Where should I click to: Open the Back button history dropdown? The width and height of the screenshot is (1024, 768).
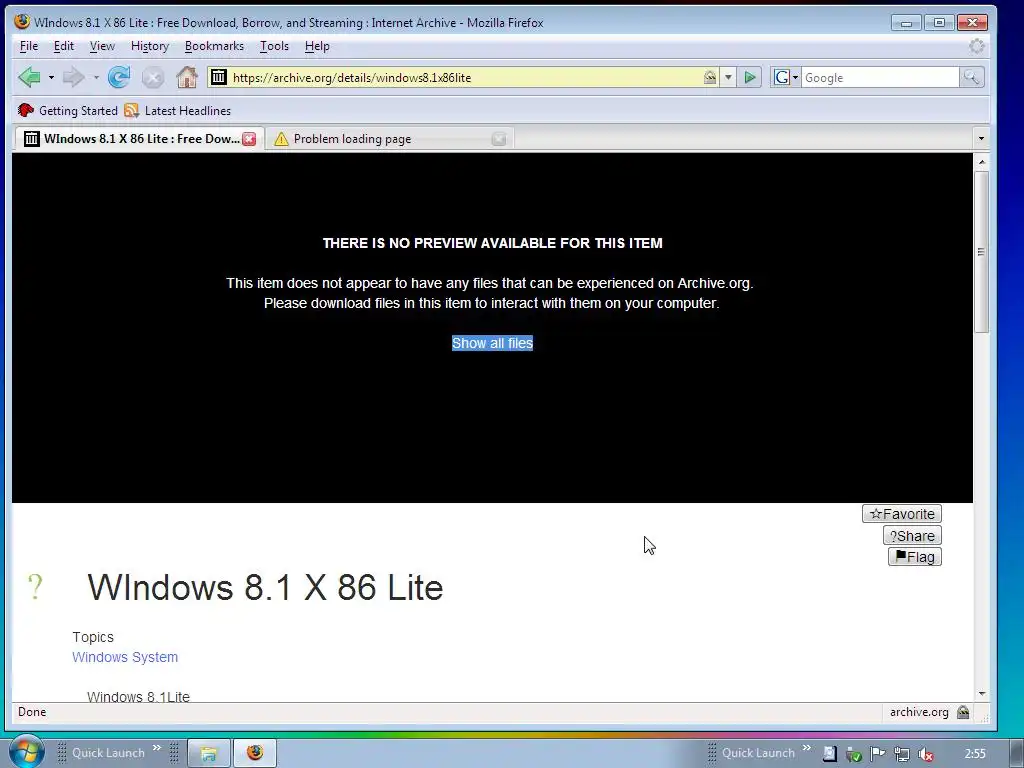pyautogui.click(x=51, y=78)
